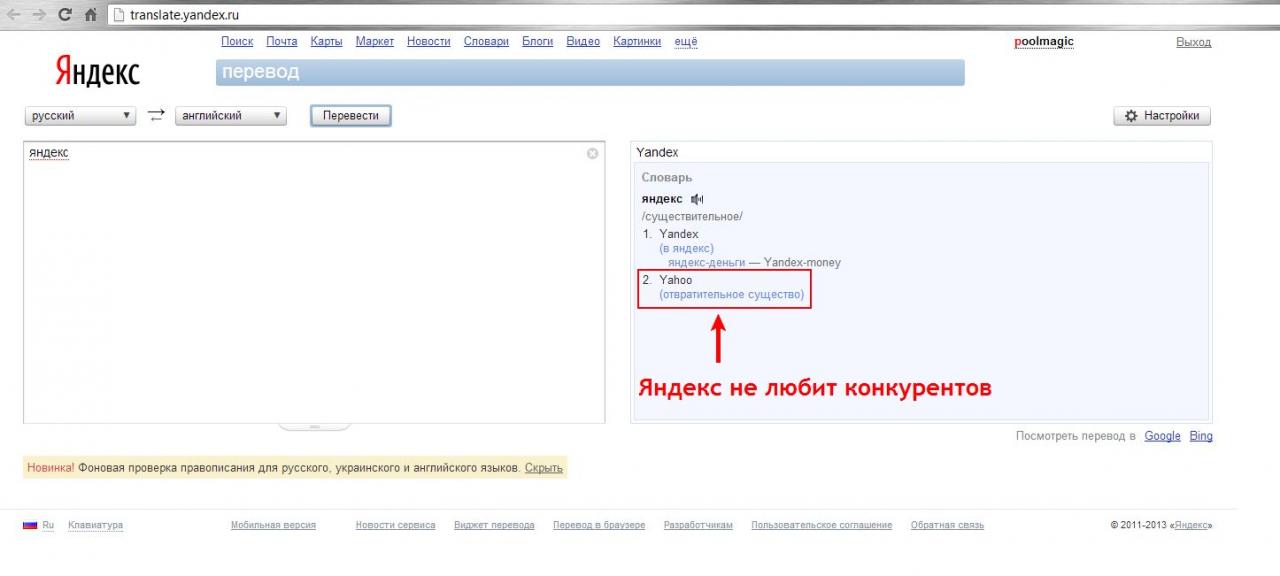Click the browser reload icon
Viewport: 1280px width, 576px height.
click(x=65, y=15)
